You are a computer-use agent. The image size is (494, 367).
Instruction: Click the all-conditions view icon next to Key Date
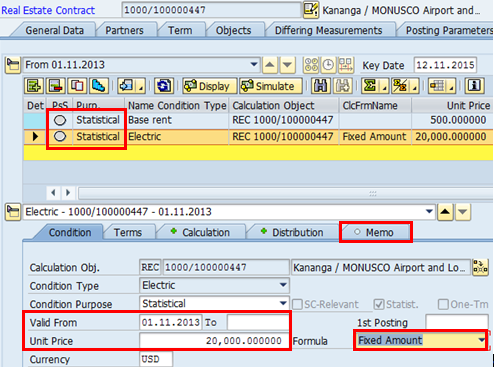click(311, 65)
